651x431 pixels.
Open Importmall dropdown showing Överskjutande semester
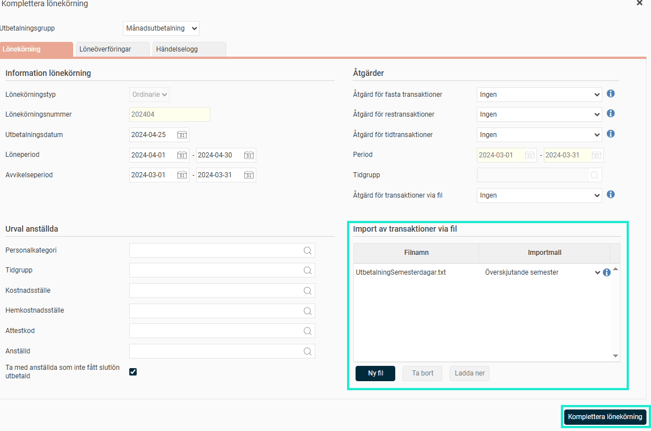[x=597, y=272]
